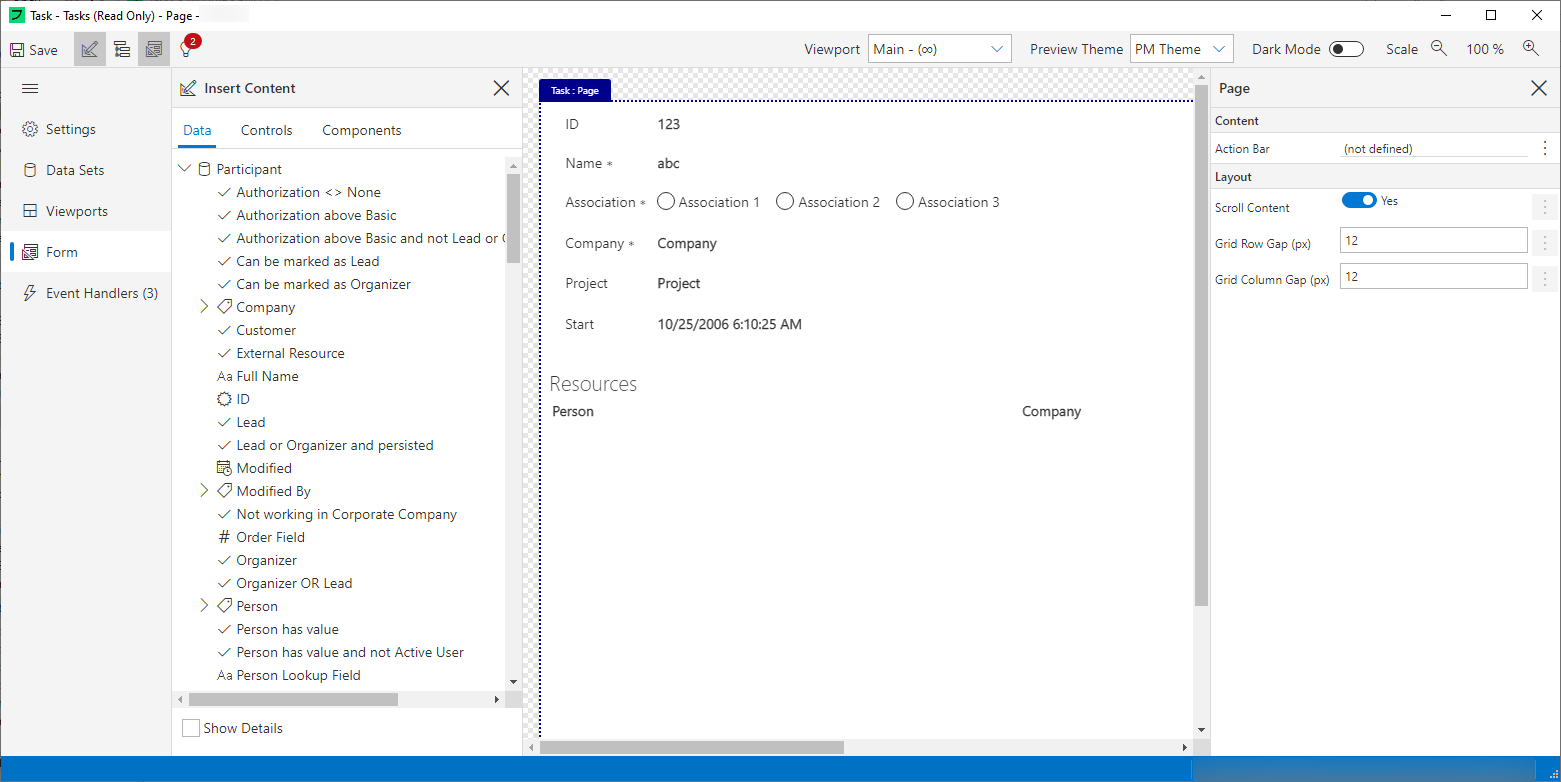1561x782 pixels.
Task: Select the Association 2 radio button
Action: (785, 202)
